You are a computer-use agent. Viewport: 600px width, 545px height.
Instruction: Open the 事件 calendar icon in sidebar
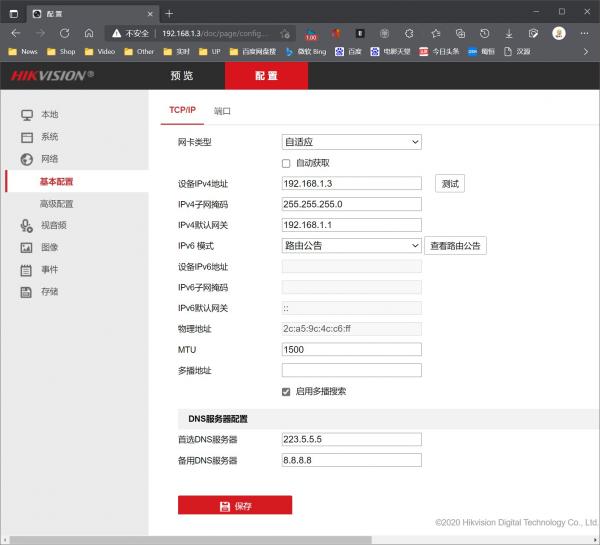(26, 270)
